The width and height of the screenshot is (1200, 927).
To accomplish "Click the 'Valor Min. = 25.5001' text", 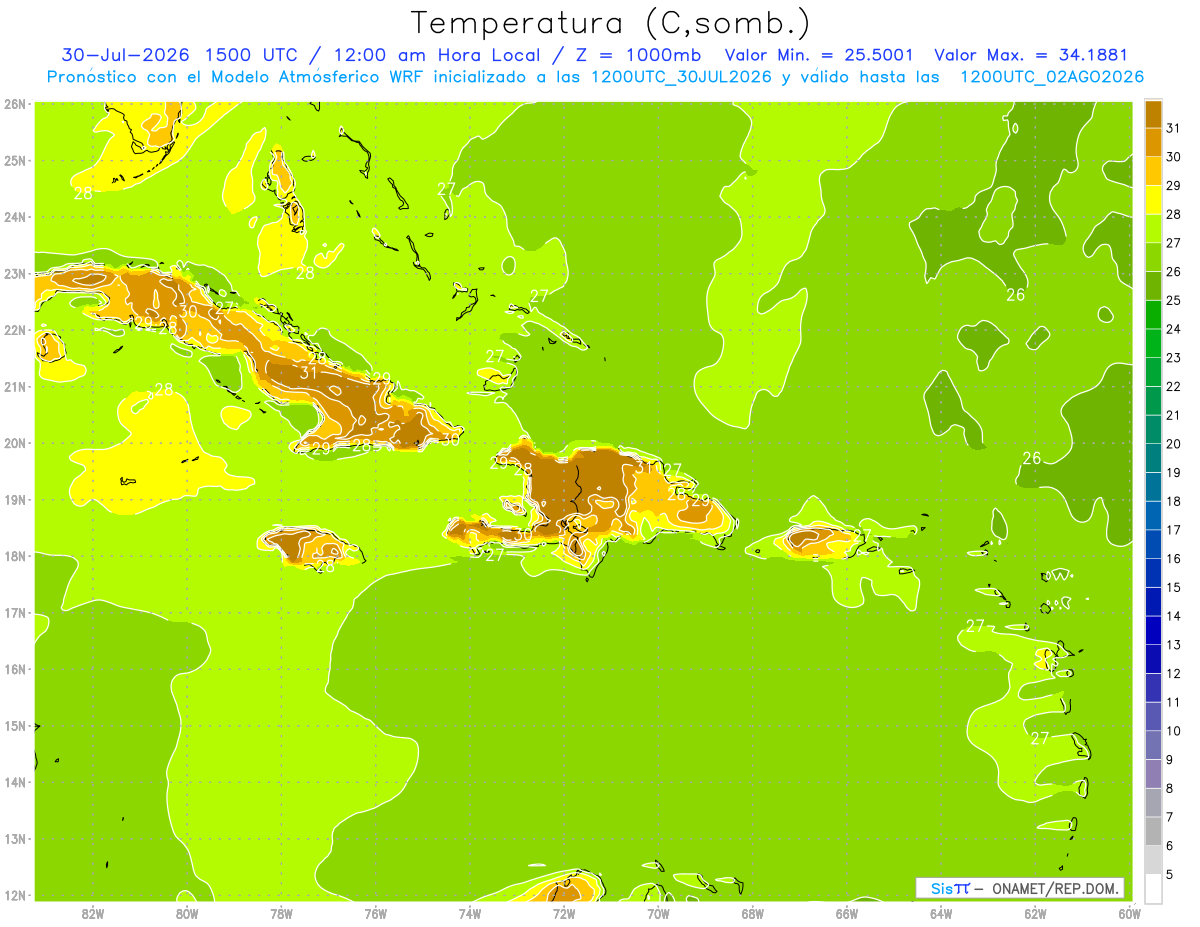I will [x=819, y=55].
